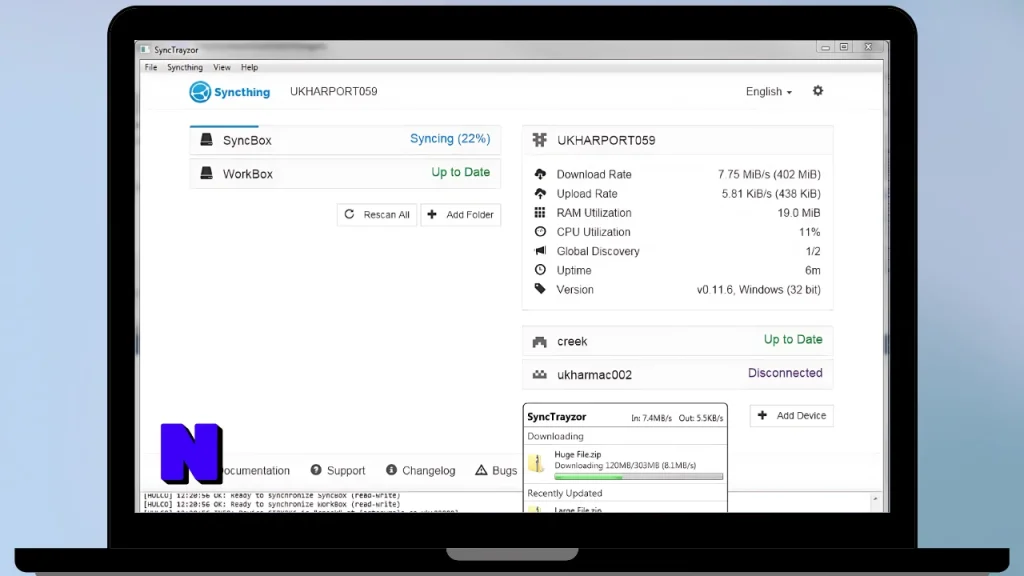Image resolution: width=1024 pixels, height=576 pixels.
Task: Open the View menu
Action: [x=221, y=67]
